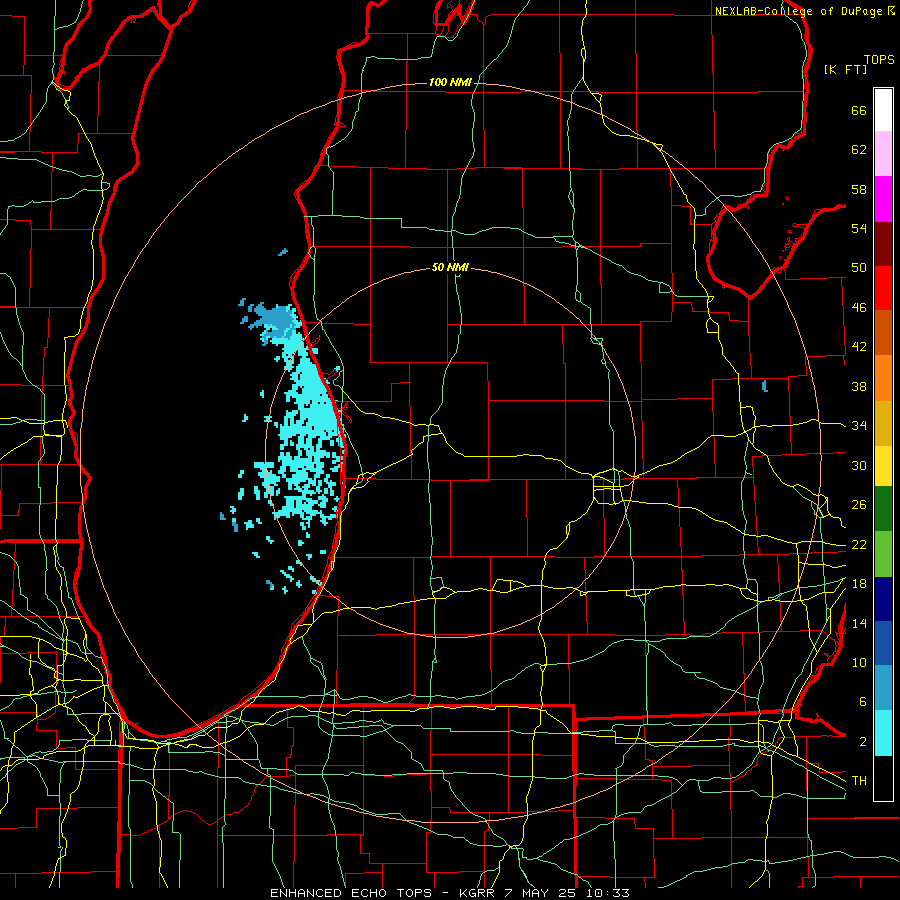The height and width of the screenshot is (900, 900).
Task: Select the light green legend band
Action: 883,554
